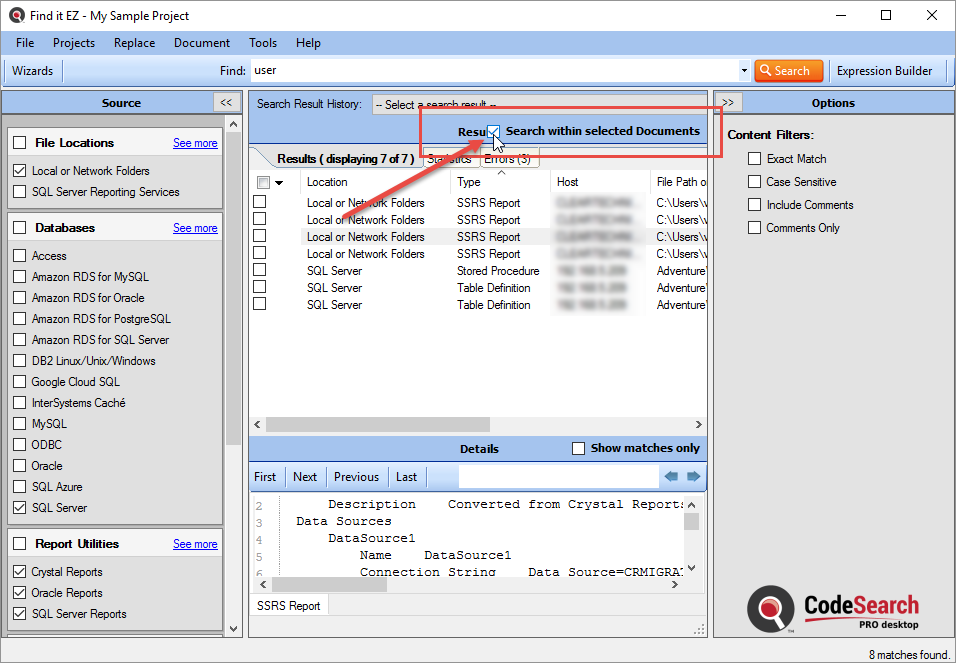Enable SQL Server Reporting Services source
956x663 pixels.
pyautogui.click(x=20, y=192)
